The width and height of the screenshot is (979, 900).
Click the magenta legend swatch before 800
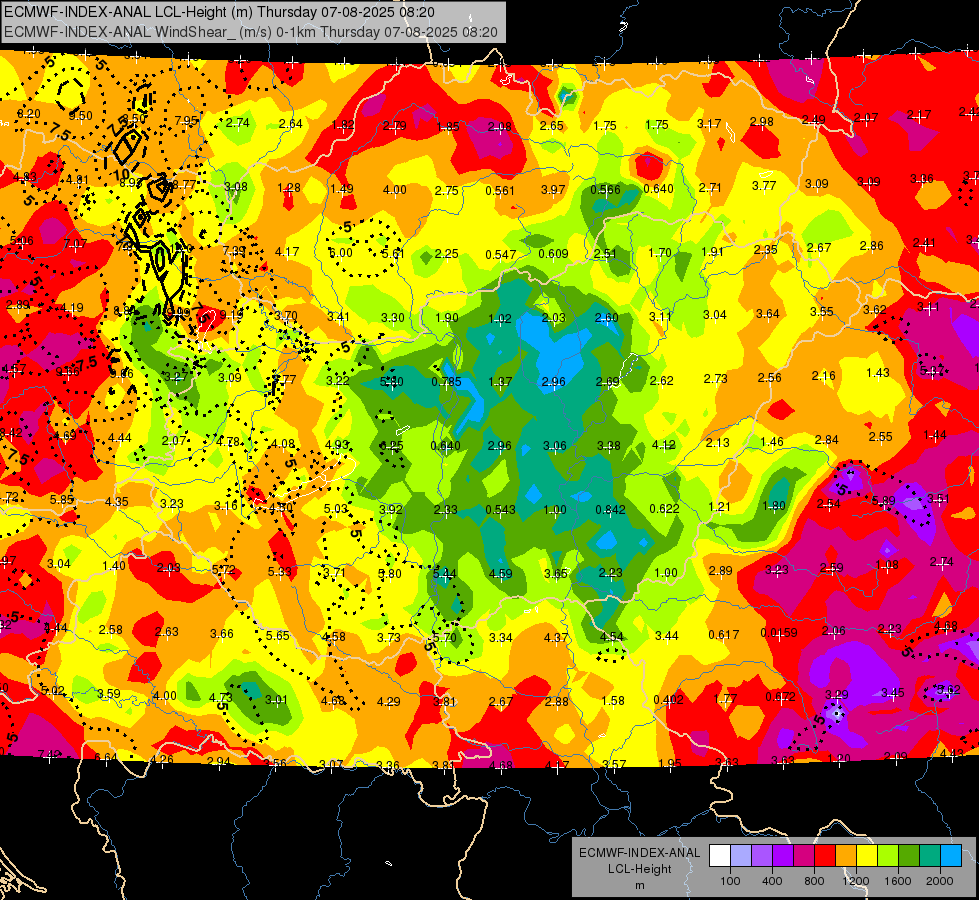[804, 856]
